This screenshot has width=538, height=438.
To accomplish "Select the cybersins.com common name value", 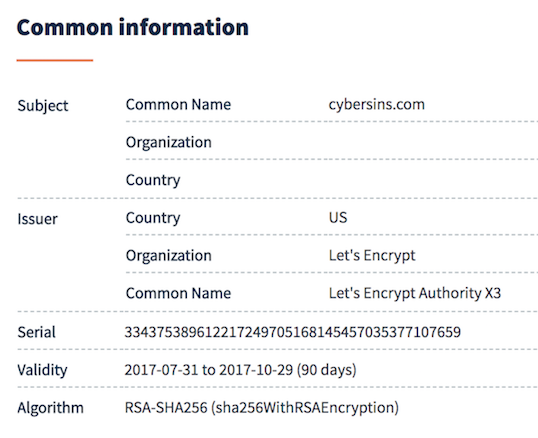I will point(376,105).
